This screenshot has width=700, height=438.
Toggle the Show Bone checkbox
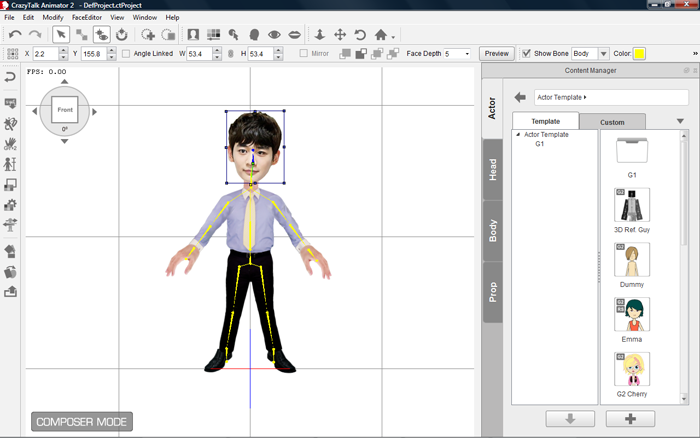pos(527,54)
